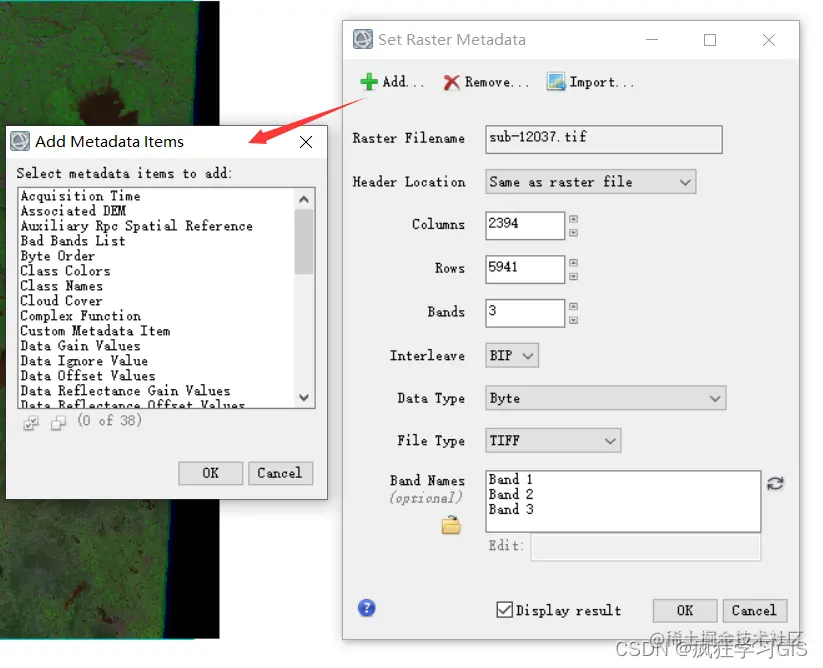Click the Rows input field
The height and width of the screenshot is (668, 823).
coord(525,269)
